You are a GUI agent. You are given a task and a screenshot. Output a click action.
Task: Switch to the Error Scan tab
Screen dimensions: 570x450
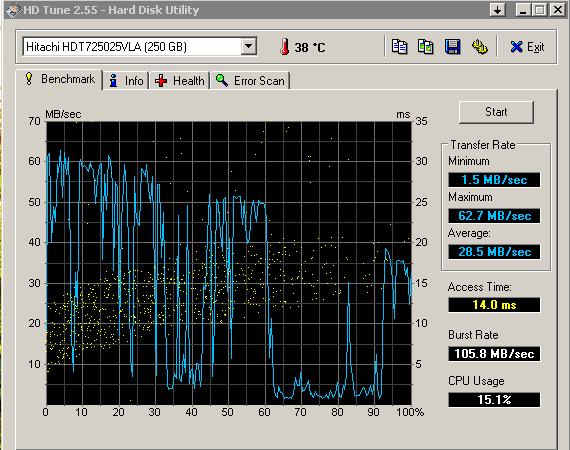pyautogui.click(x=250, y=81)
